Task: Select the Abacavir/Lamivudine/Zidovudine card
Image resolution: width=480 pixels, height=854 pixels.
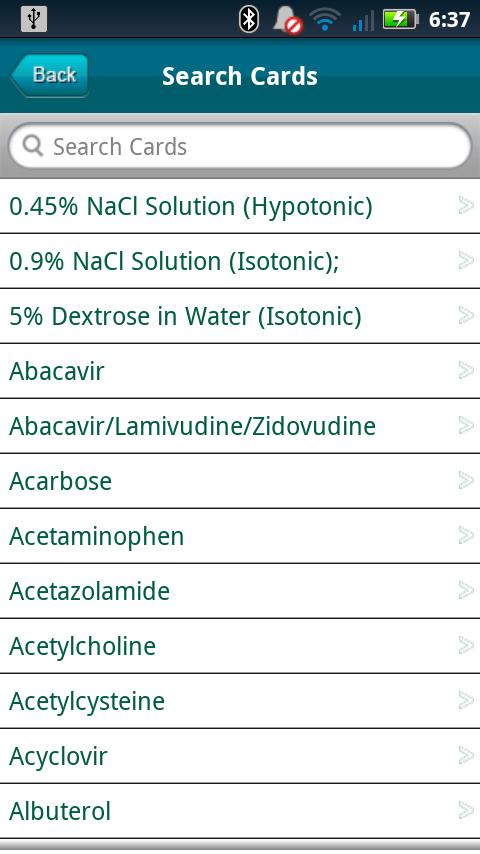Action: [x=240, y=426]
